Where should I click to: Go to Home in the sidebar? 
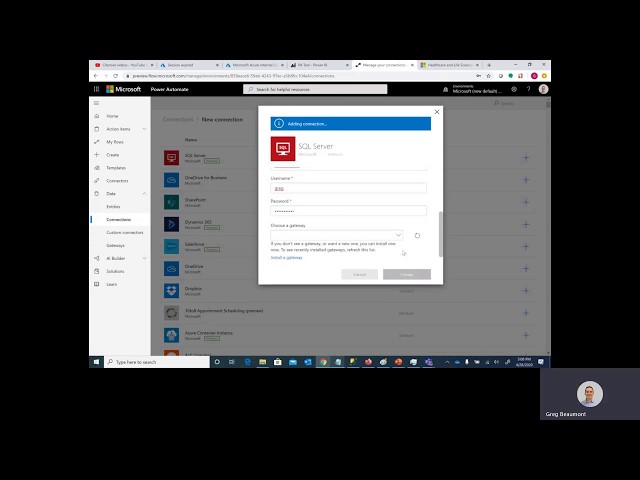[112, 116]
